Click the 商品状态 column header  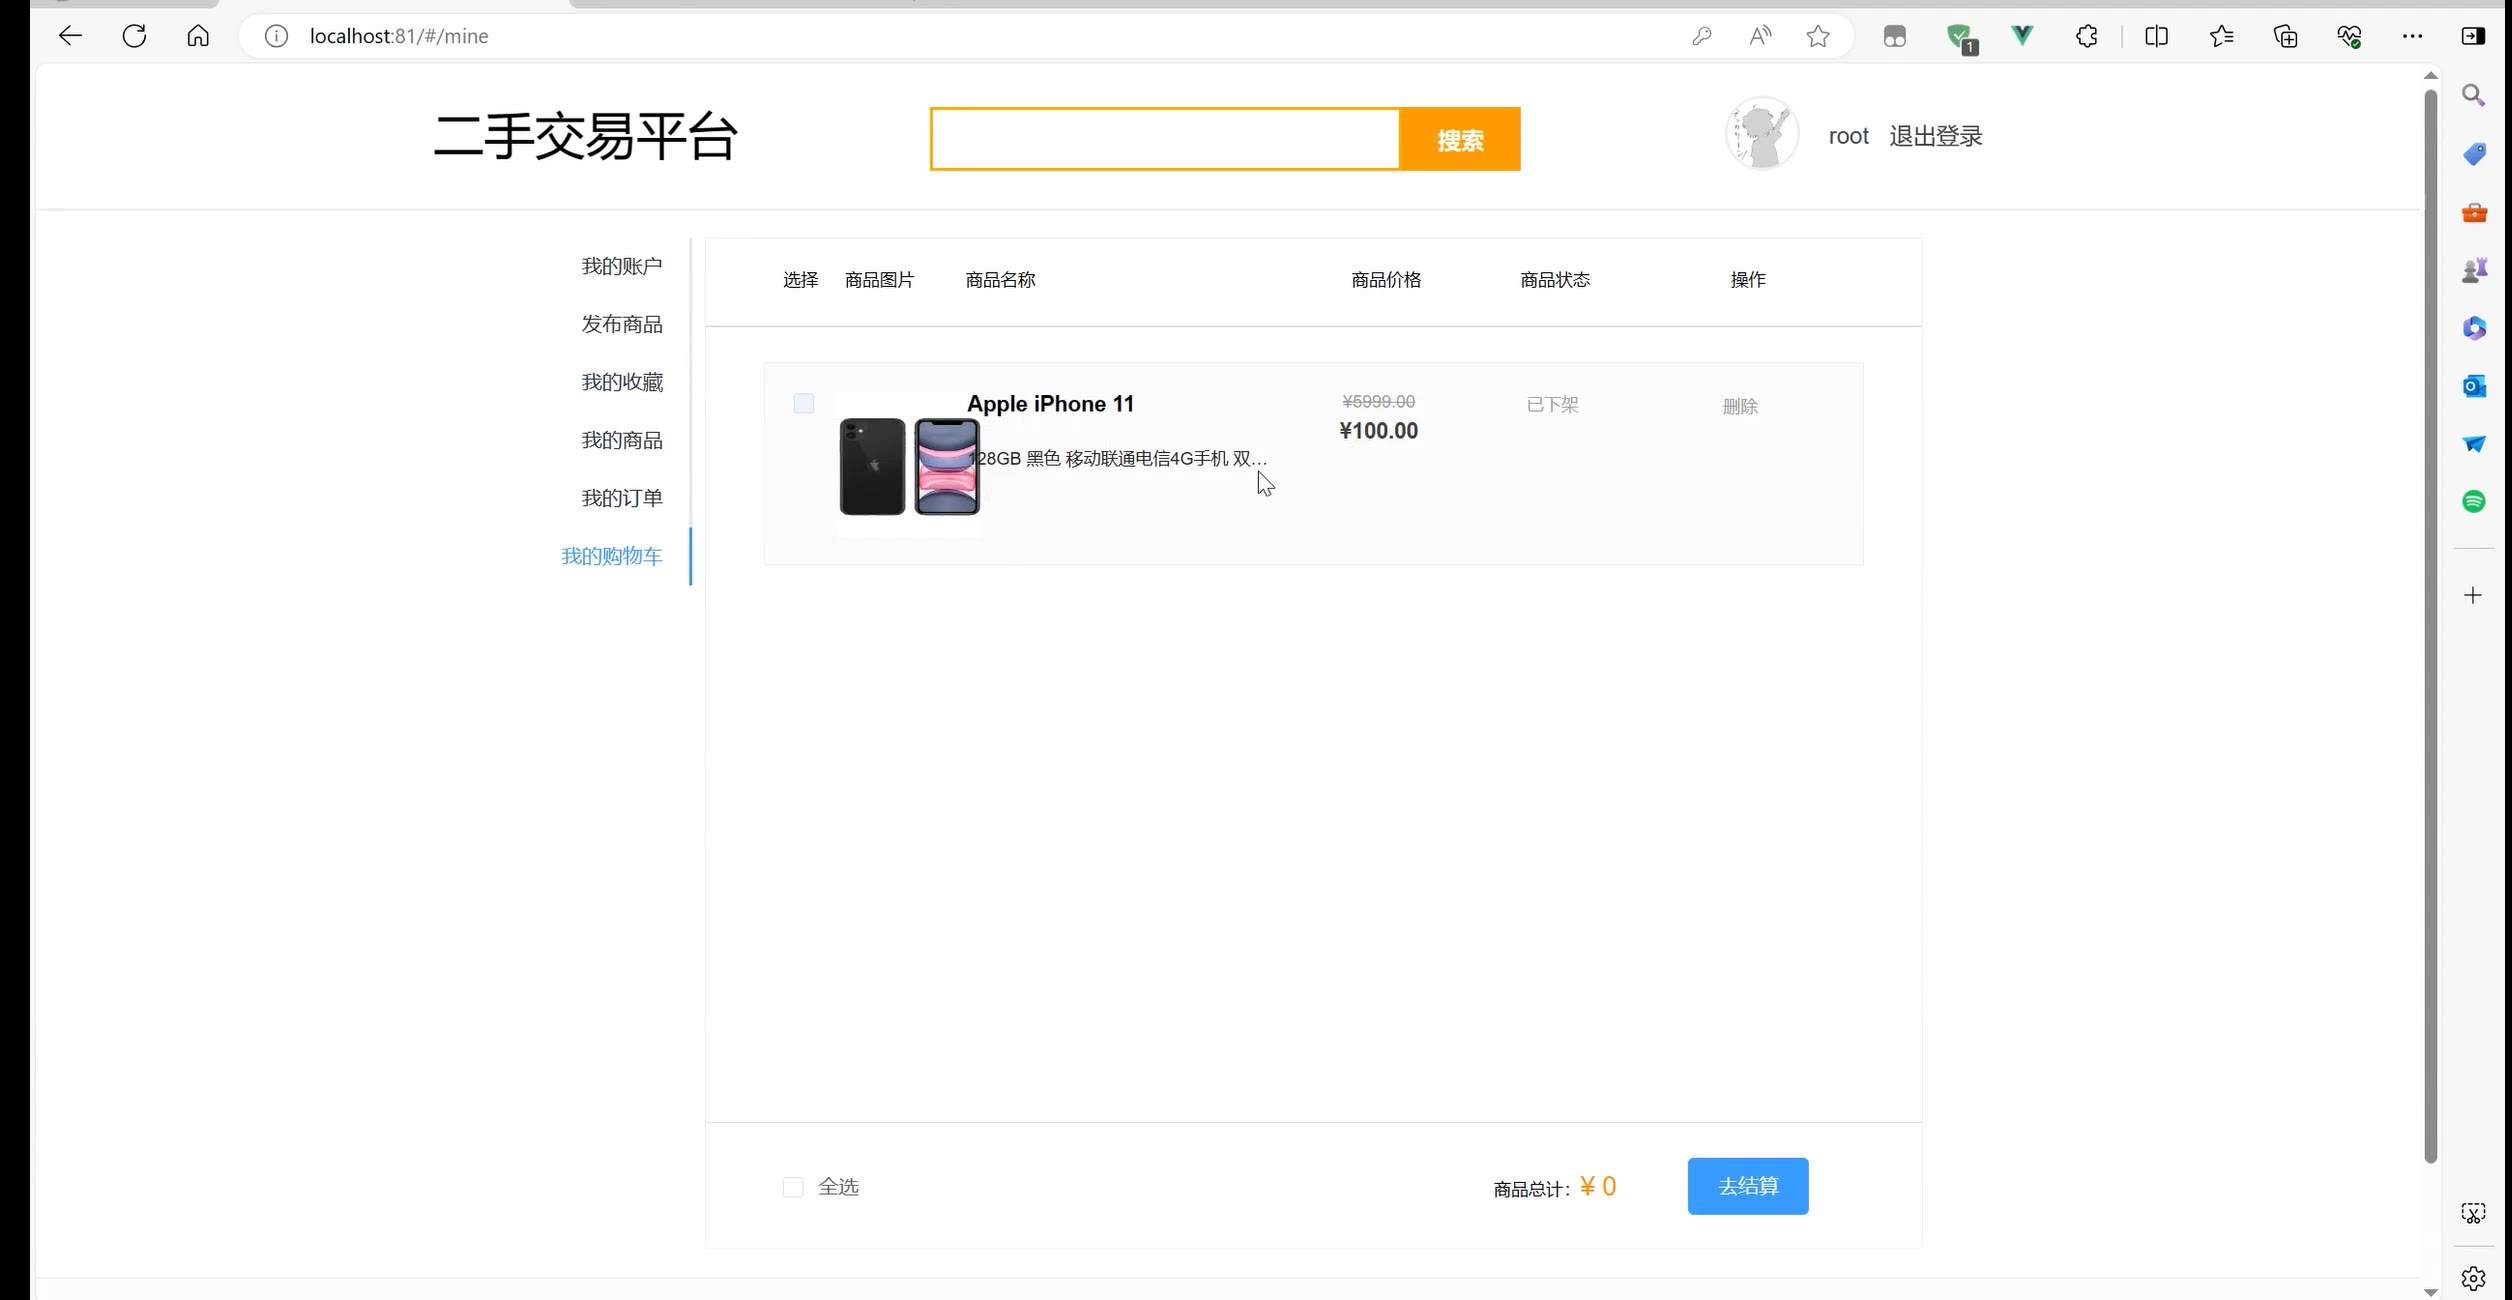point(1555,280)
